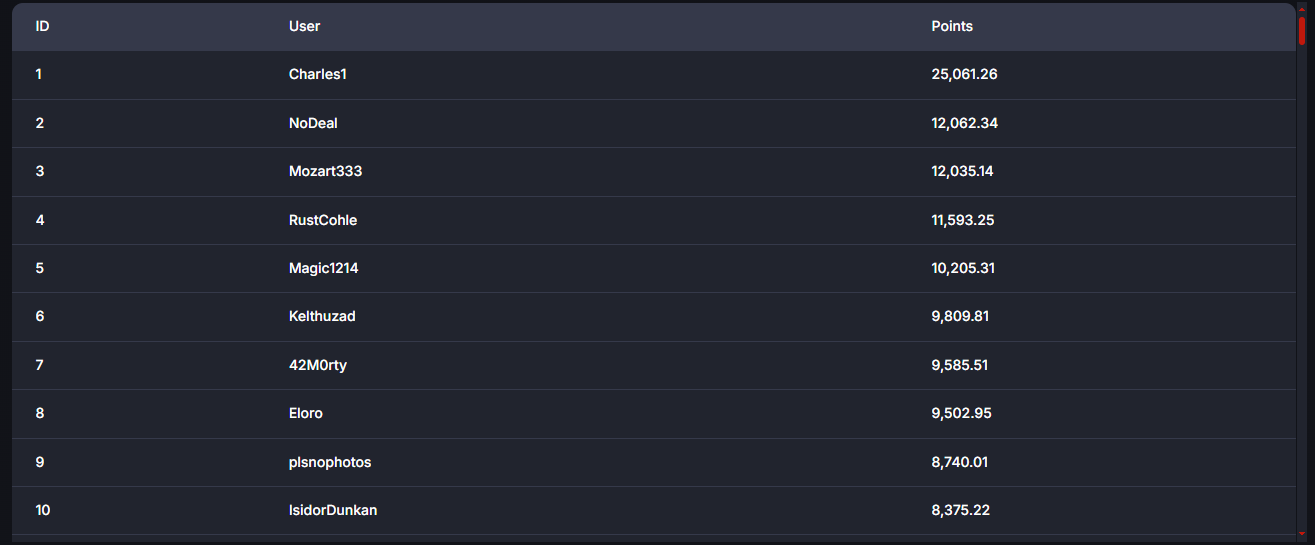The height and width of the screenshot is (545, 1315).
Task: Open Kelthuzad user row
Action: click(x=322, y=316)
